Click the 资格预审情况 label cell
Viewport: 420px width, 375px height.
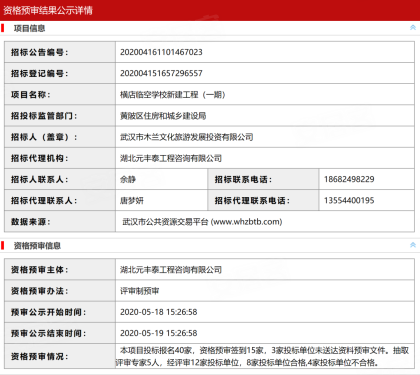click(60, 356)
